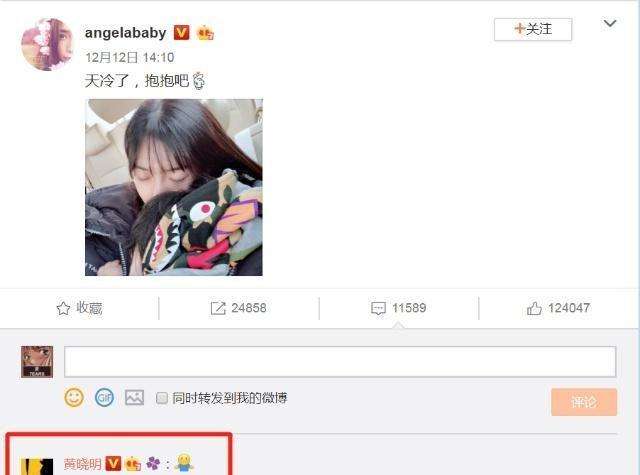The height and width of the screenshot is (475, 640).
Task: Open the commenter name 黄晓明 link
Action: (83, 464)
